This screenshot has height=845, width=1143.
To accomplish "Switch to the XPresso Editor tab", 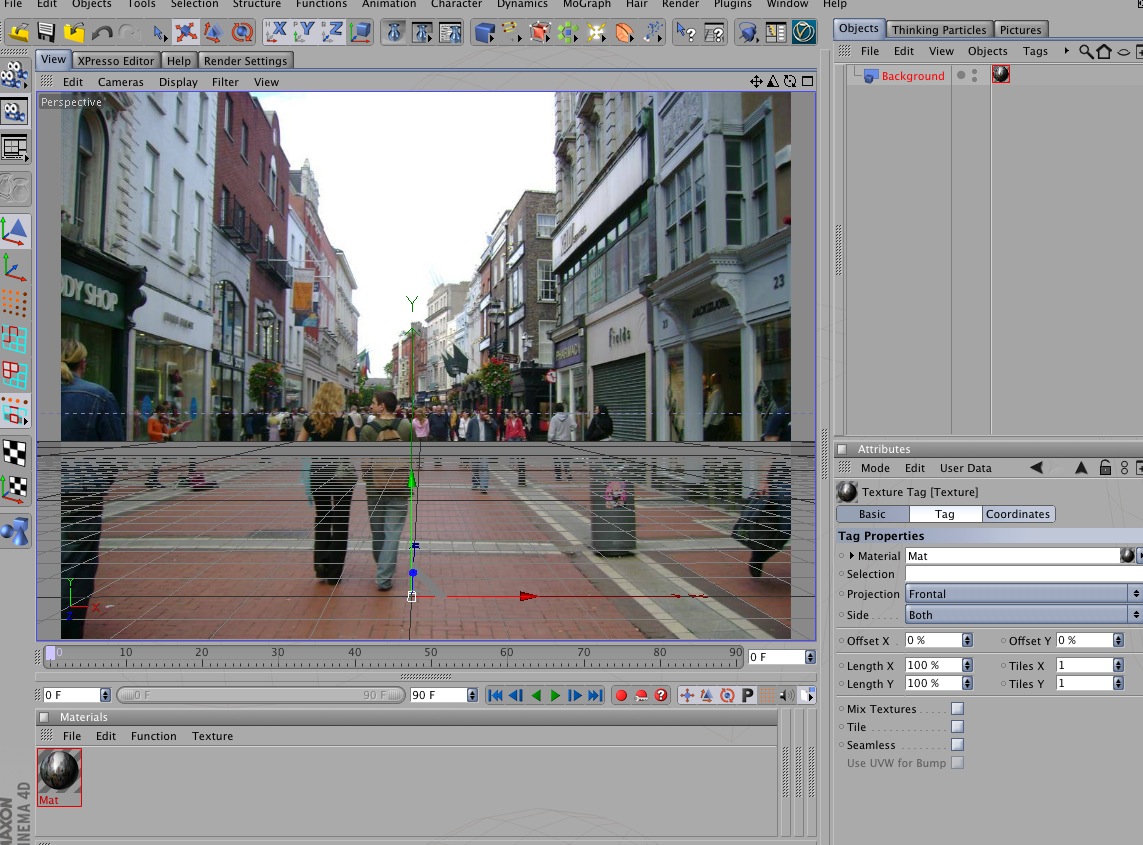I will [116, 61].
